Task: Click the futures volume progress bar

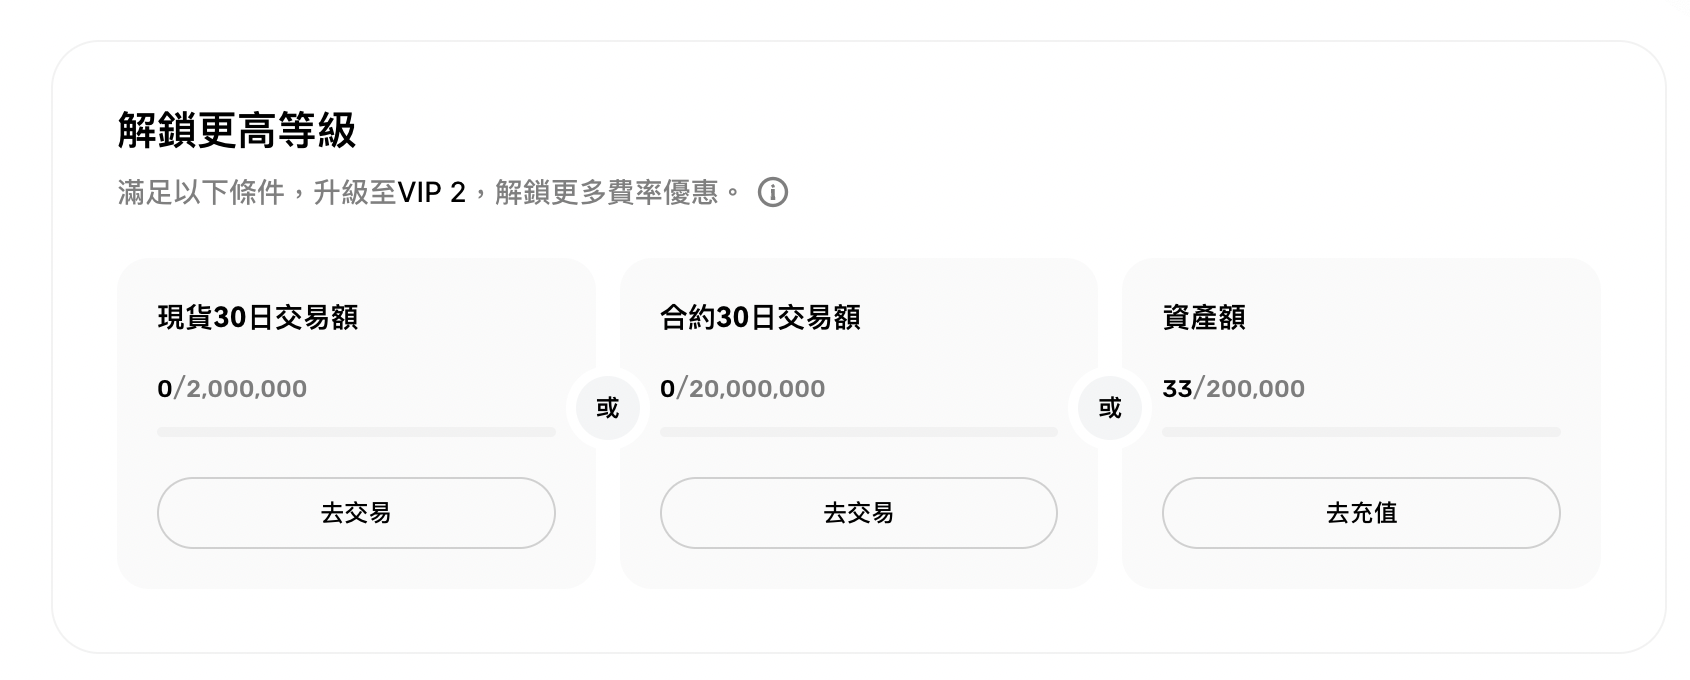Action: pos(858,432)
